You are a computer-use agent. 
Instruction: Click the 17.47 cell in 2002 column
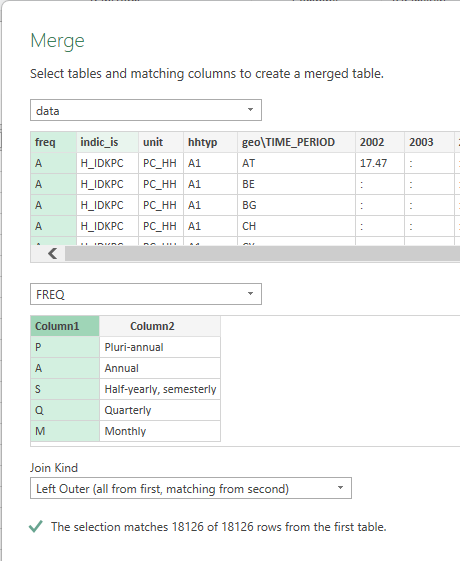(380, 163)
